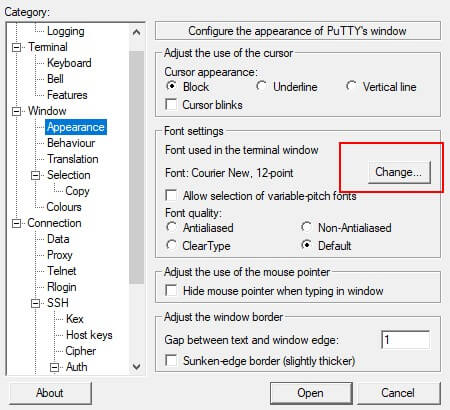
Task: Open the Terminal category
Action: coord(48,47)
